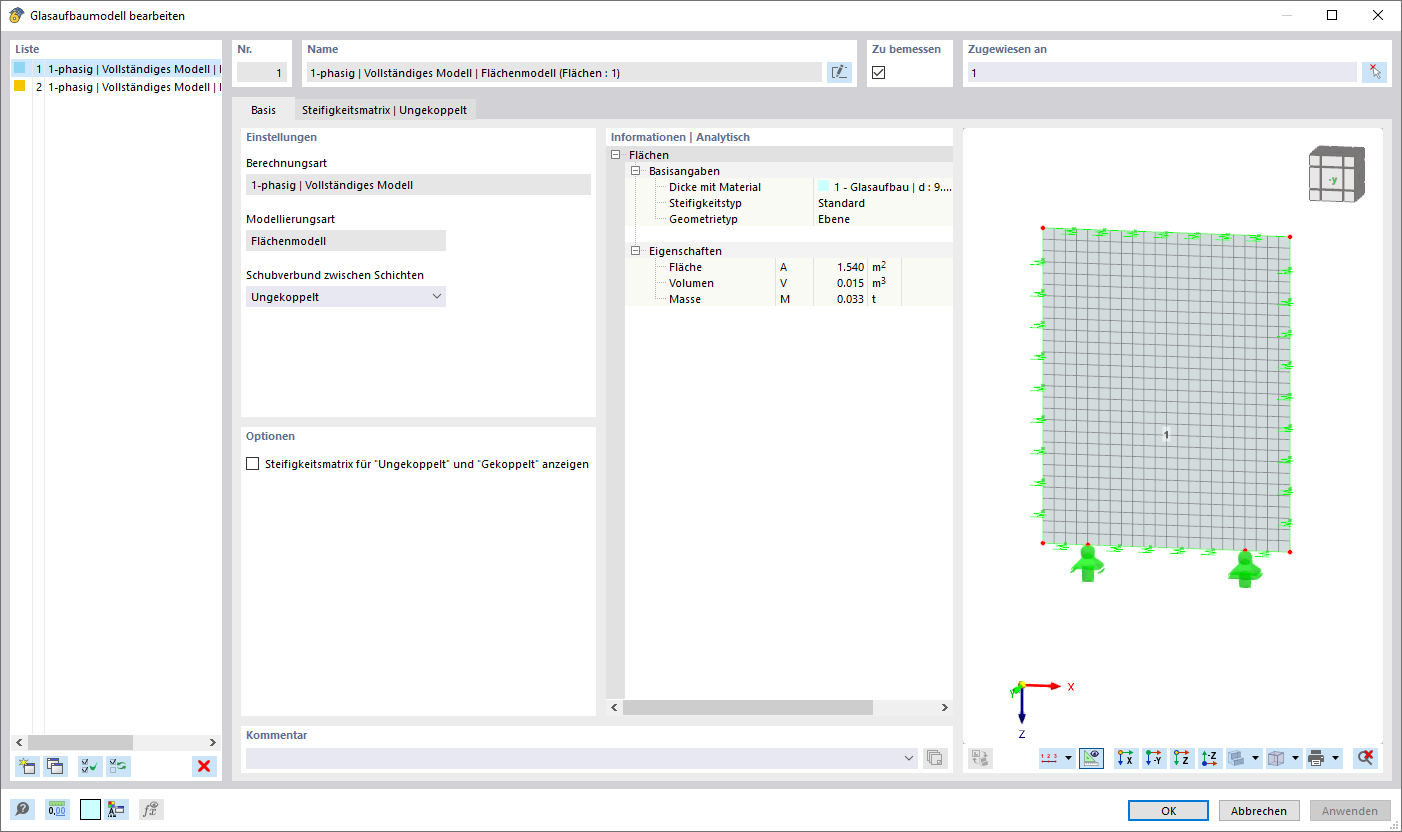Select list entry 2 in the Liste
The height and width of the screenshot is (832, 1402).
[x=116, y=87]
